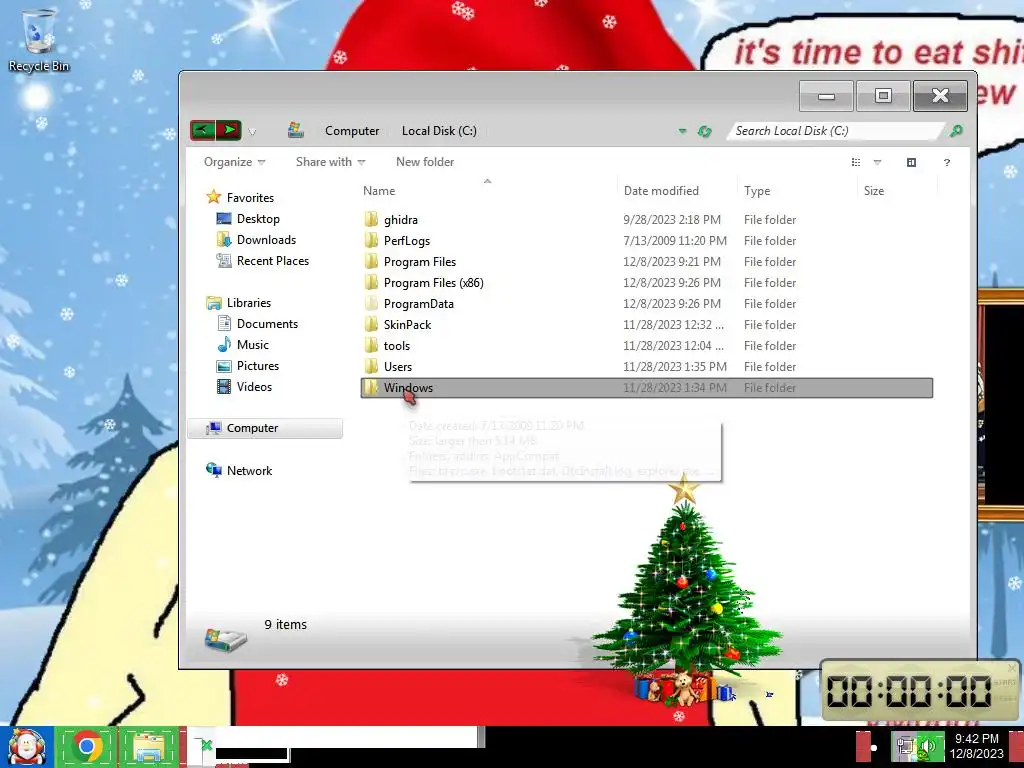Create a New folder
1024x768 pixels.
tap(424, 162)
